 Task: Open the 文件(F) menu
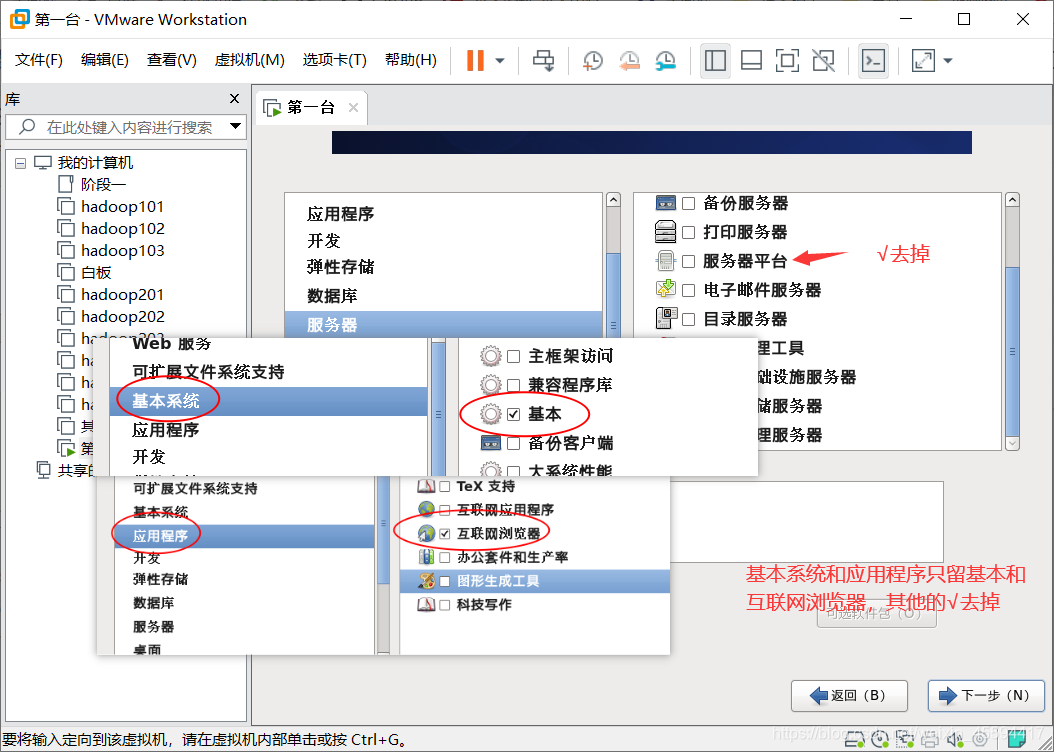point(39,60)
